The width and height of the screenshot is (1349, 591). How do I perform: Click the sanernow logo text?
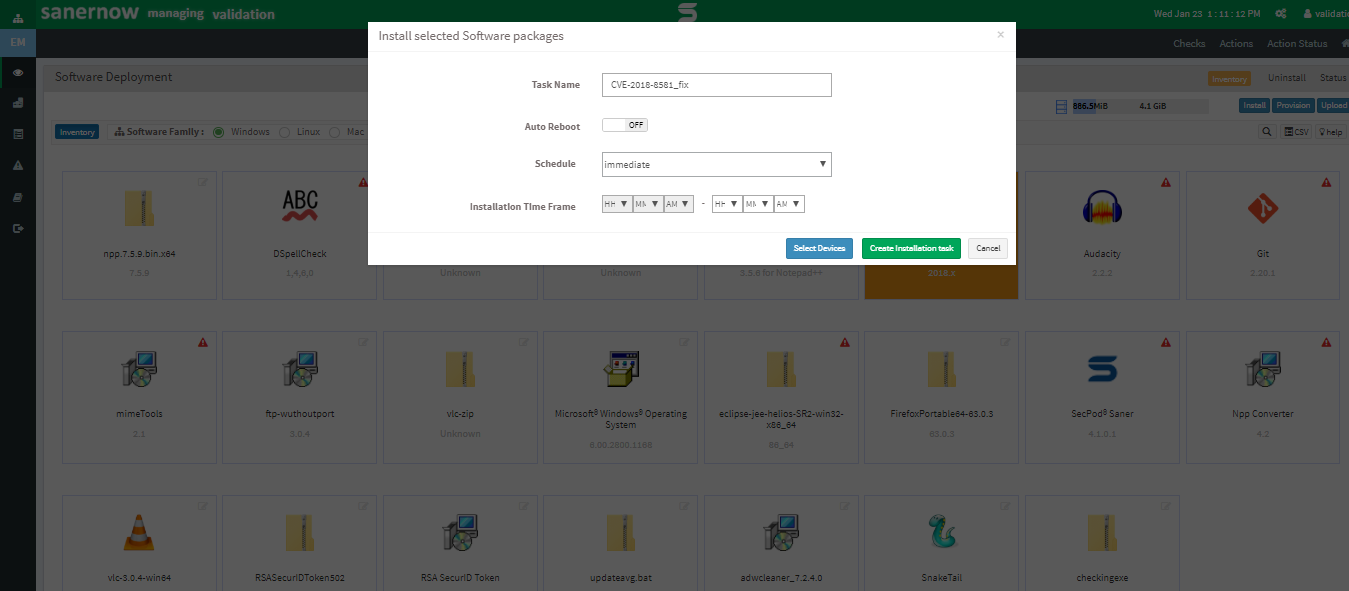[x=91, y=13]
